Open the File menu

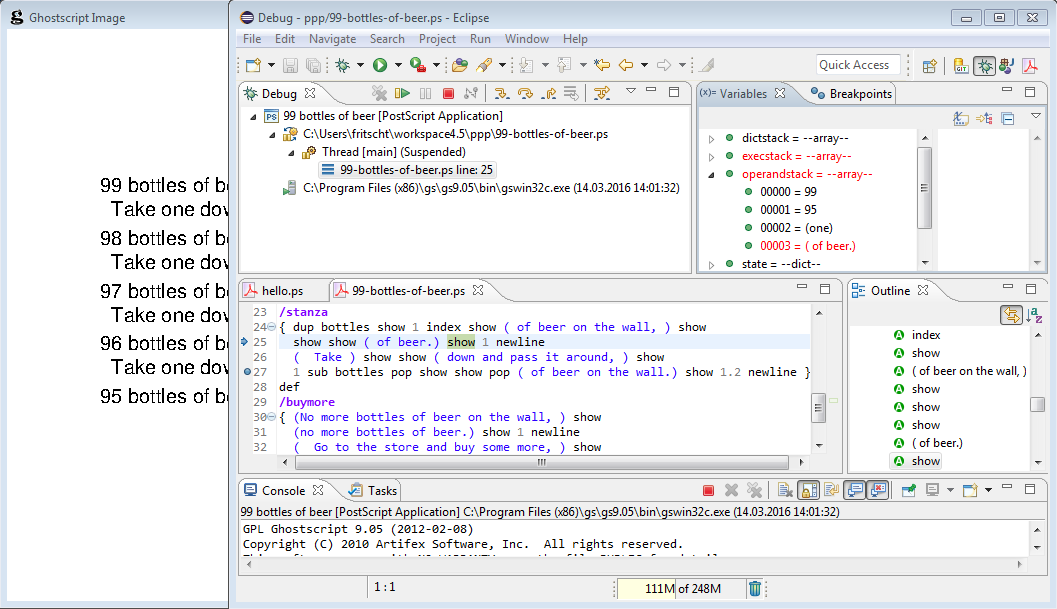[x=251, y=39]
